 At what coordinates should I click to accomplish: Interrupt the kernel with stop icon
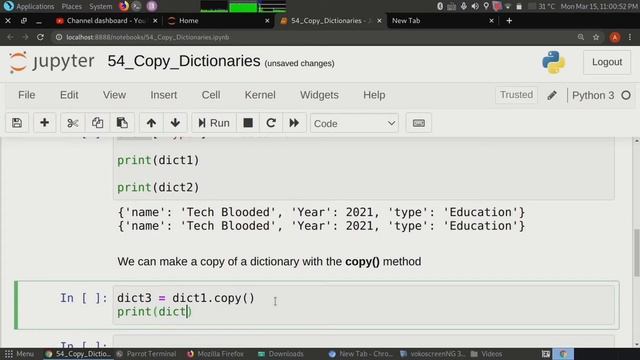tap(248, 123)
